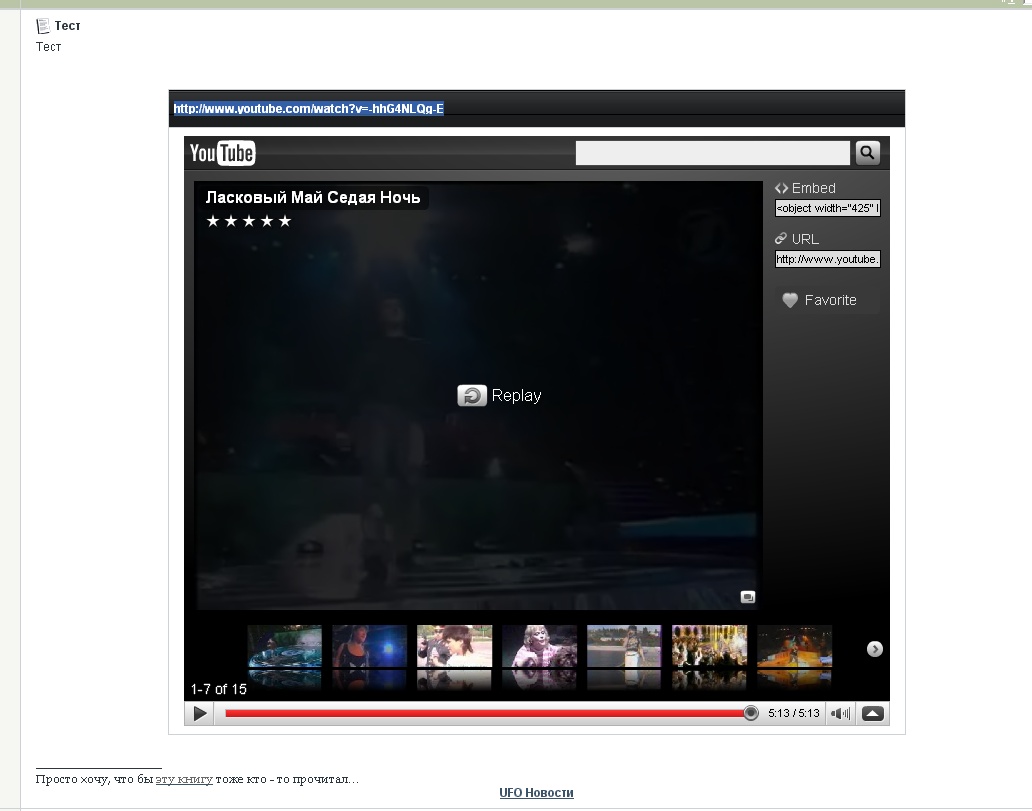Click the post document icon next to Тест
Viewport: 1032px width, 811px height.
pos(42,26)
